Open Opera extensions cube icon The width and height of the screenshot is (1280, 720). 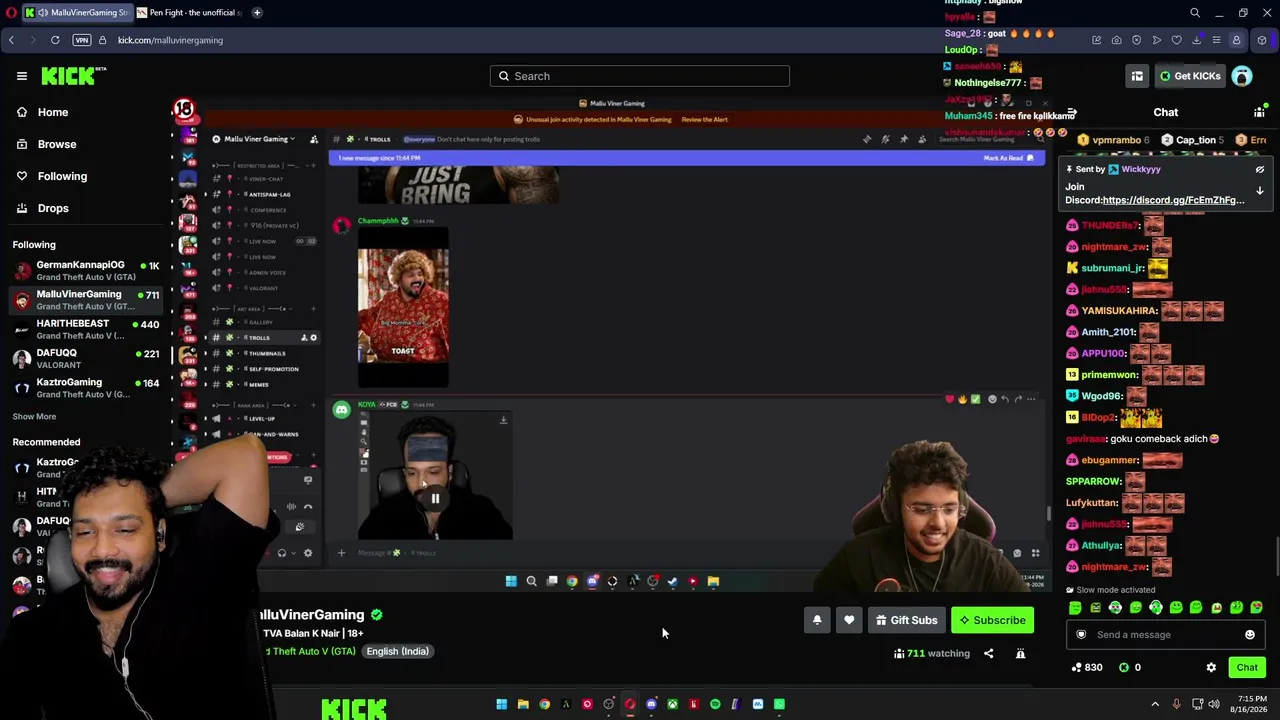(x=1262, y=40)
